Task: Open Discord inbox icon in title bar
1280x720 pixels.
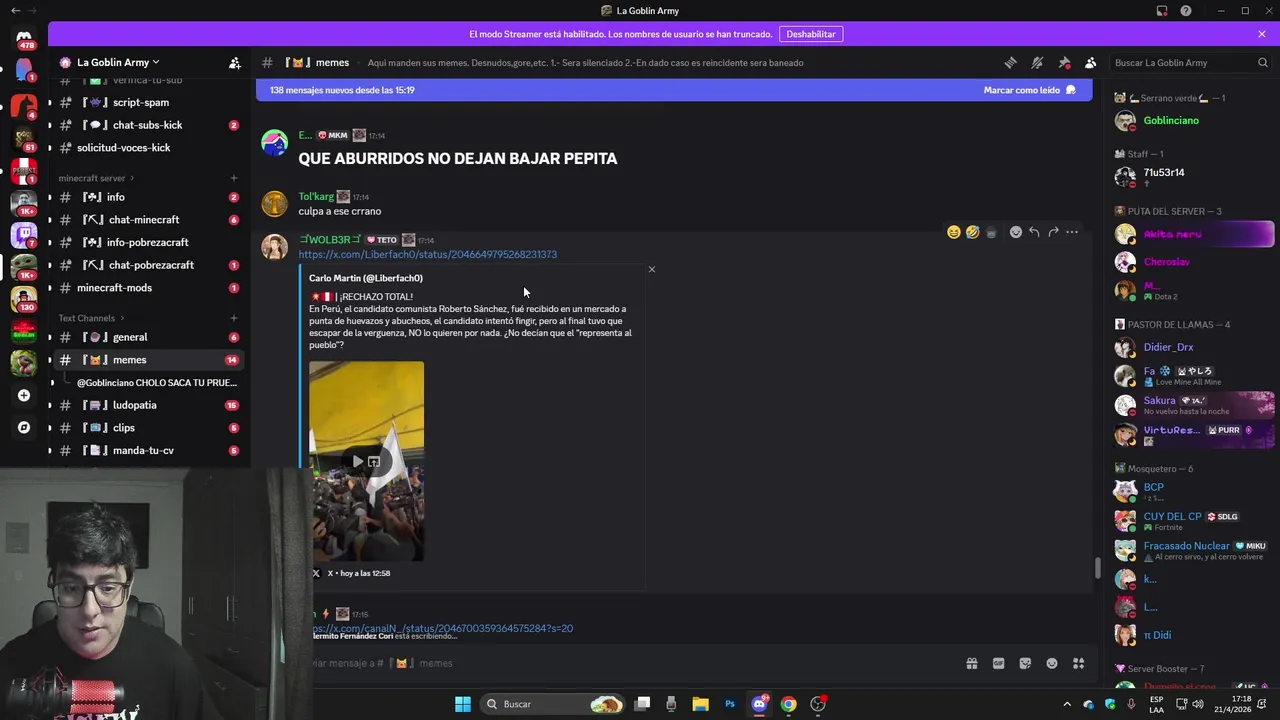Action: point(1162,11)
